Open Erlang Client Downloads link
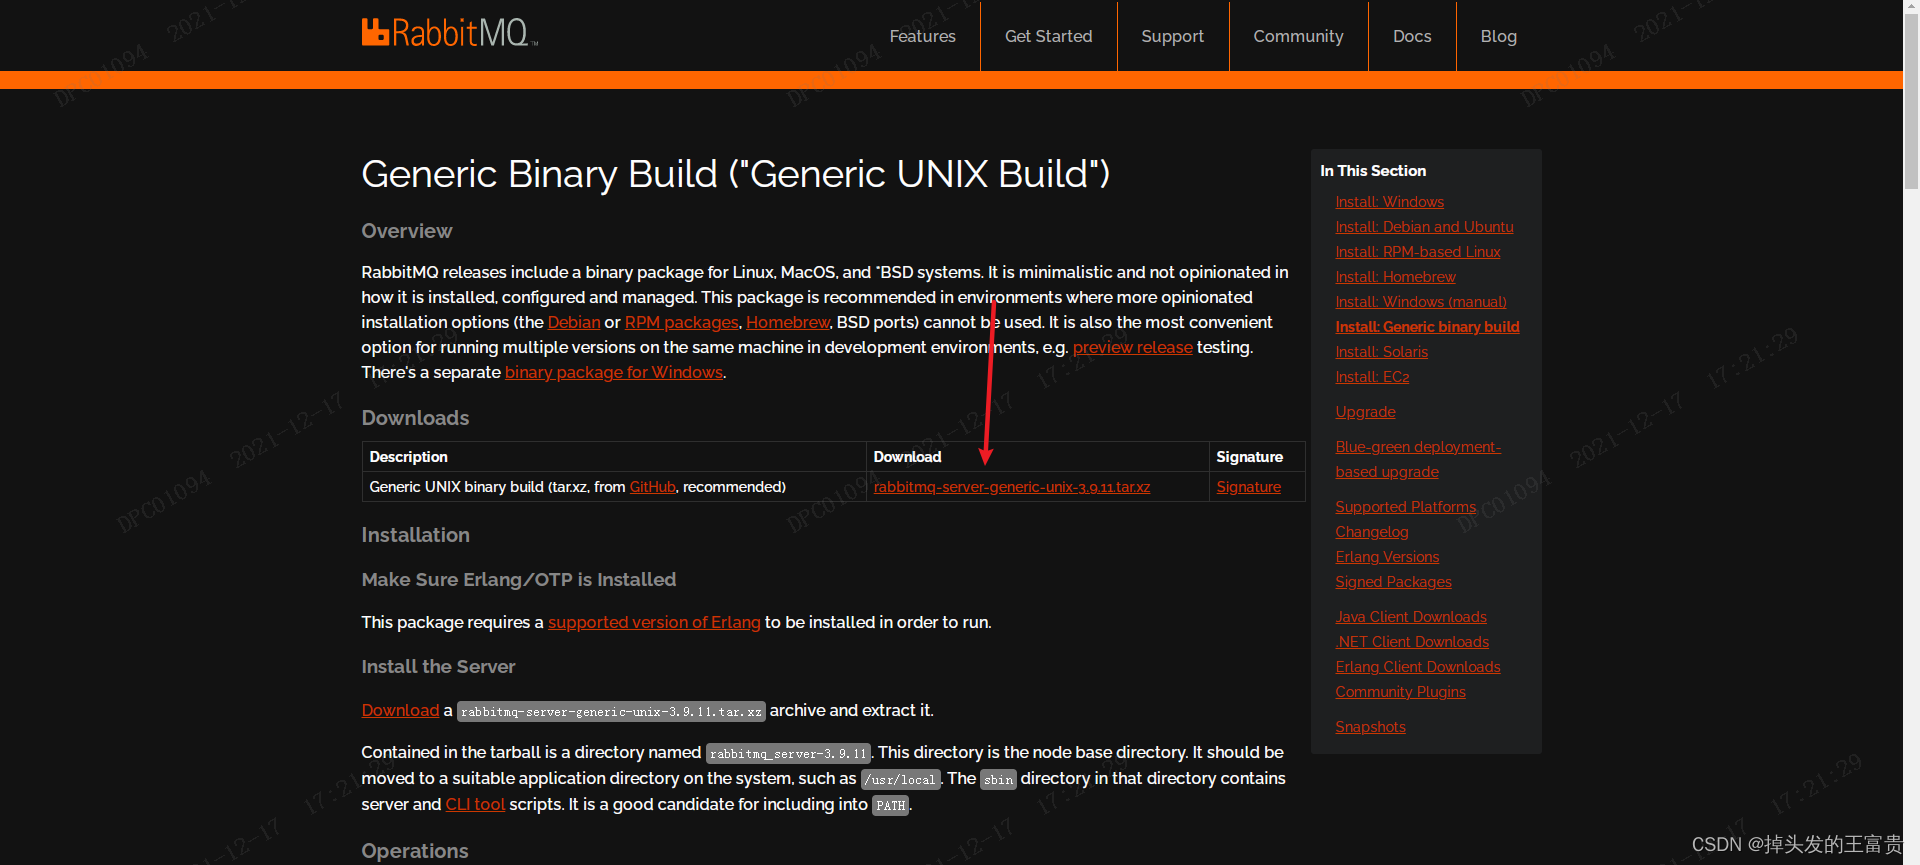 pyautogui.click(x=1417, y=667)
